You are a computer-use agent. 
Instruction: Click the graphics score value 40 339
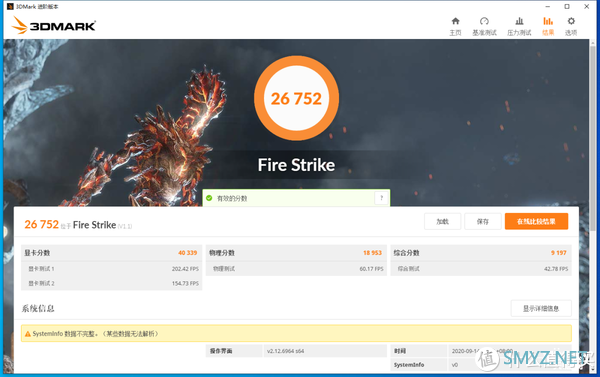pos(188,253)
